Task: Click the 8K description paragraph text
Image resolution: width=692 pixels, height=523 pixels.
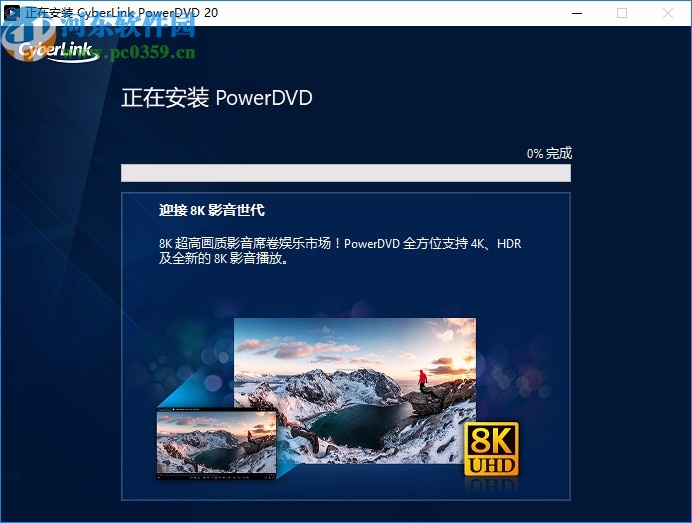Action: tap(340, 251)
